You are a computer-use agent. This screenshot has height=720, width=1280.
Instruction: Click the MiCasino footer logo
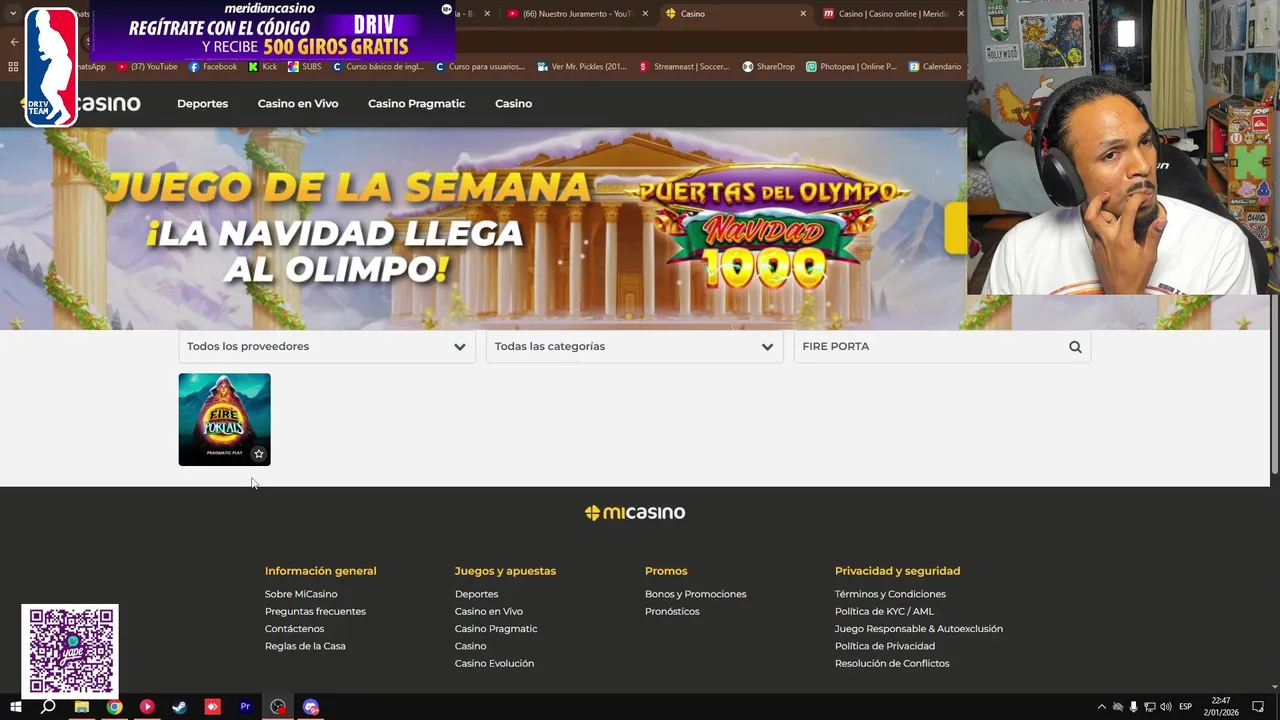coord(635,513)
